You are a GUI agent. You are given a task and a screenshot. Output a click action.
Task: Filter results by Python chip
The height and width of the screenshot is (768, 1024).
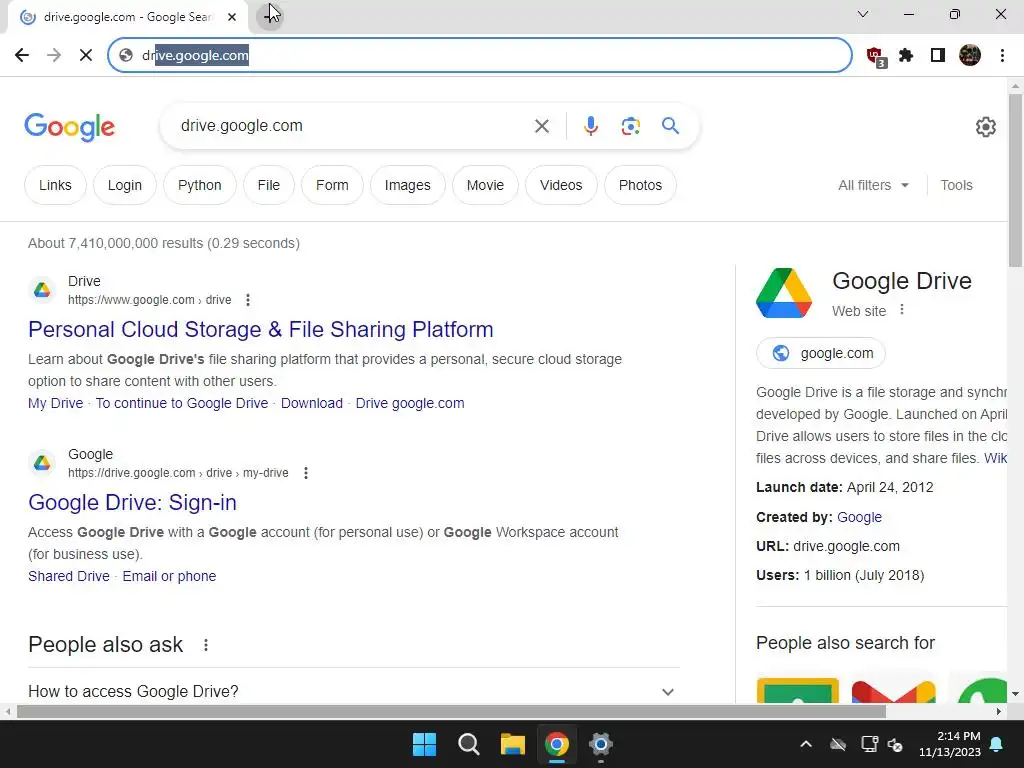200,185
